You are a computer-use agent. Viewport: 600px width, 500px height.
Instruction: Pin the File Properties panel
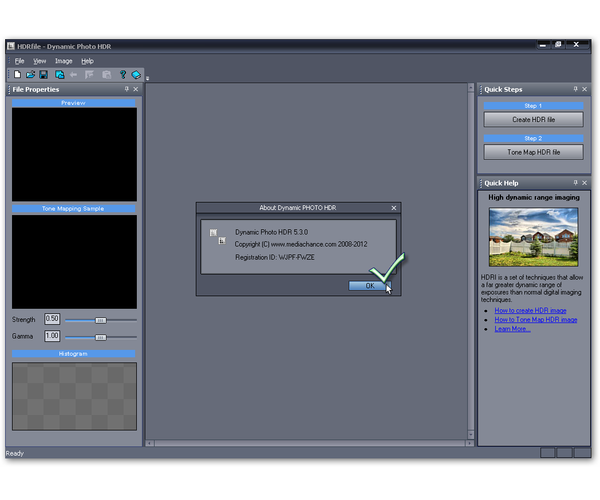pyautogui.click(x=127, y=89)
